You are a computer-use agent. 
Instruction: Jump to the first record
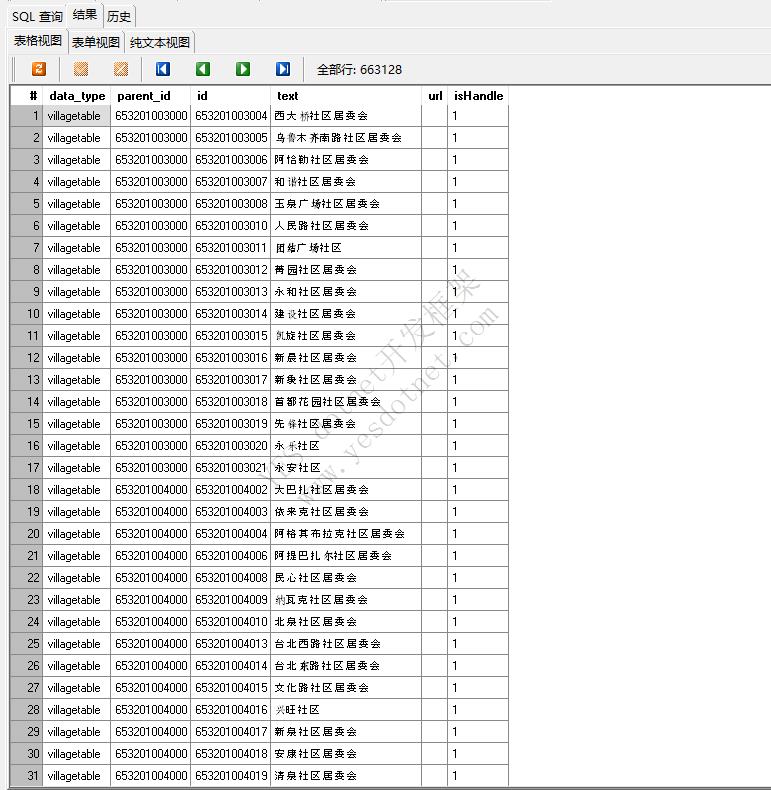pyautogui.click(x=163, y=69)
